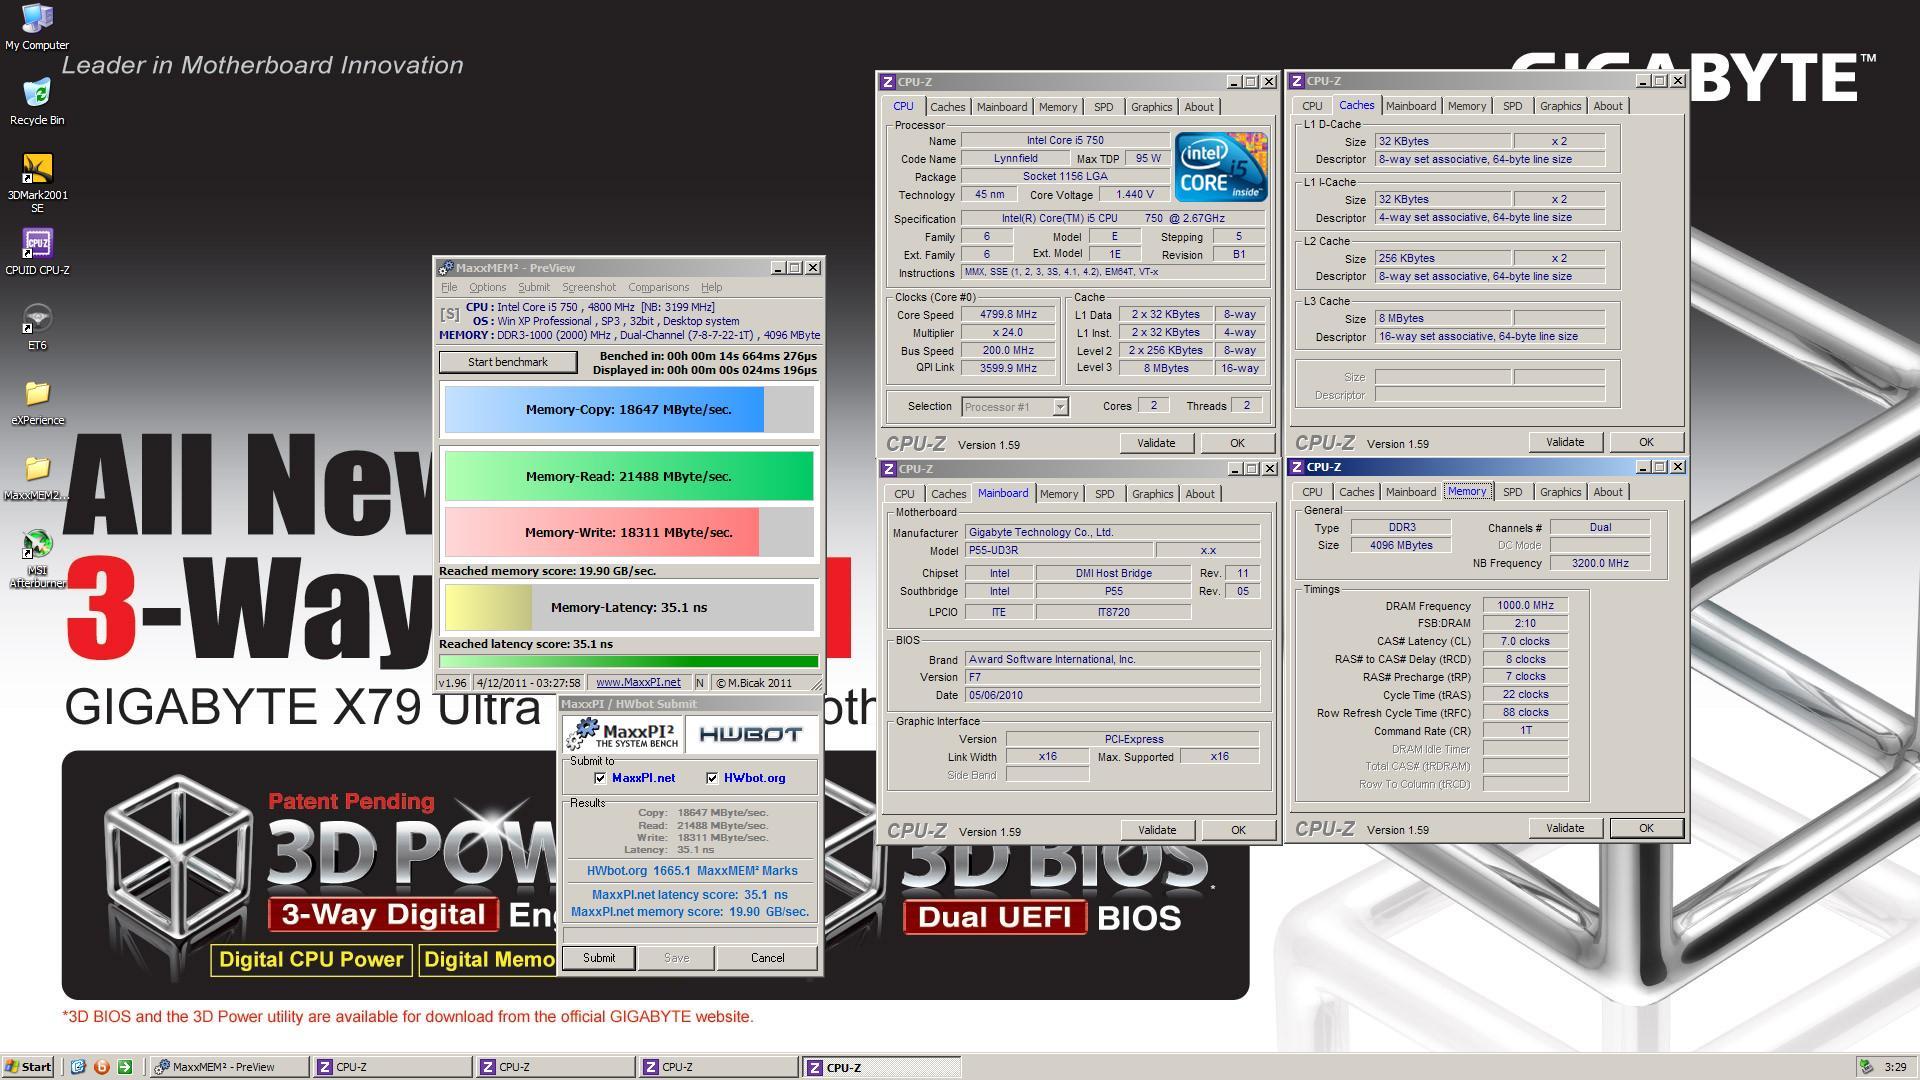Click orange quick launch icon in taskbar
The height and width of the screenshot is (1080, 1920).
point(101,1067)
